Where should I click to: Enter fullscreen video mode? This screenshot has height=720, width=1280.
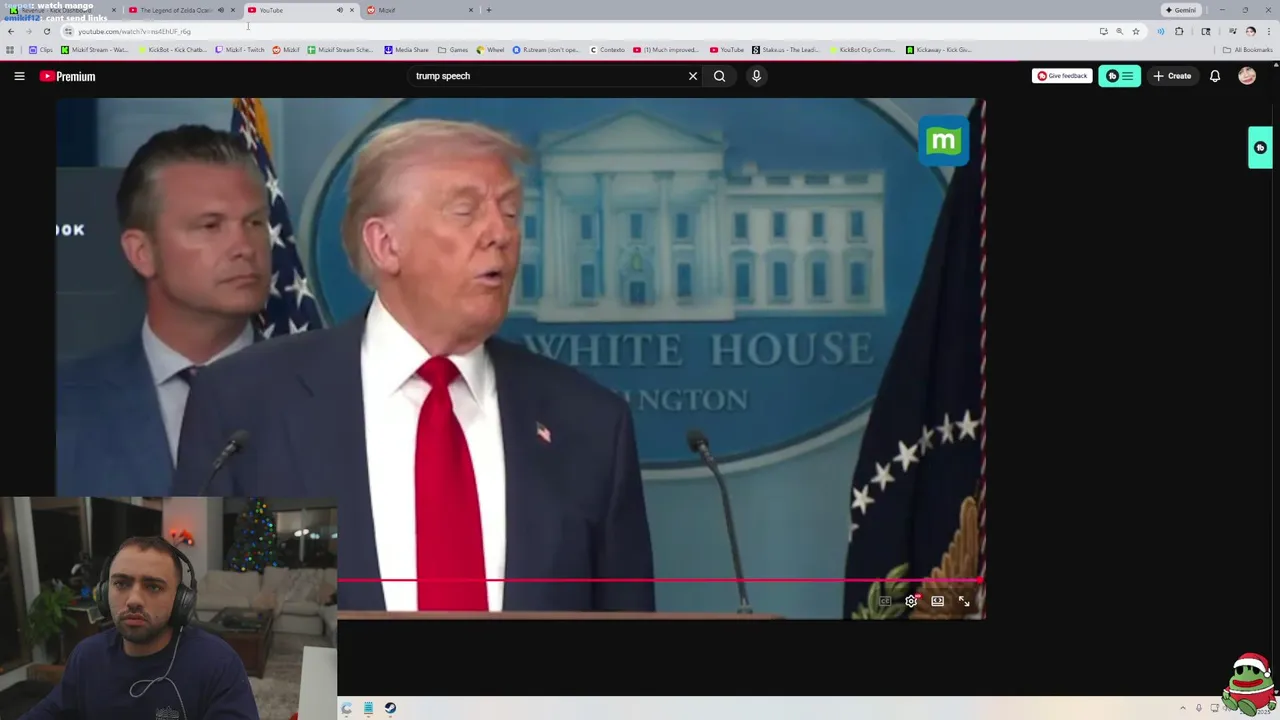(x=964, y=601)
